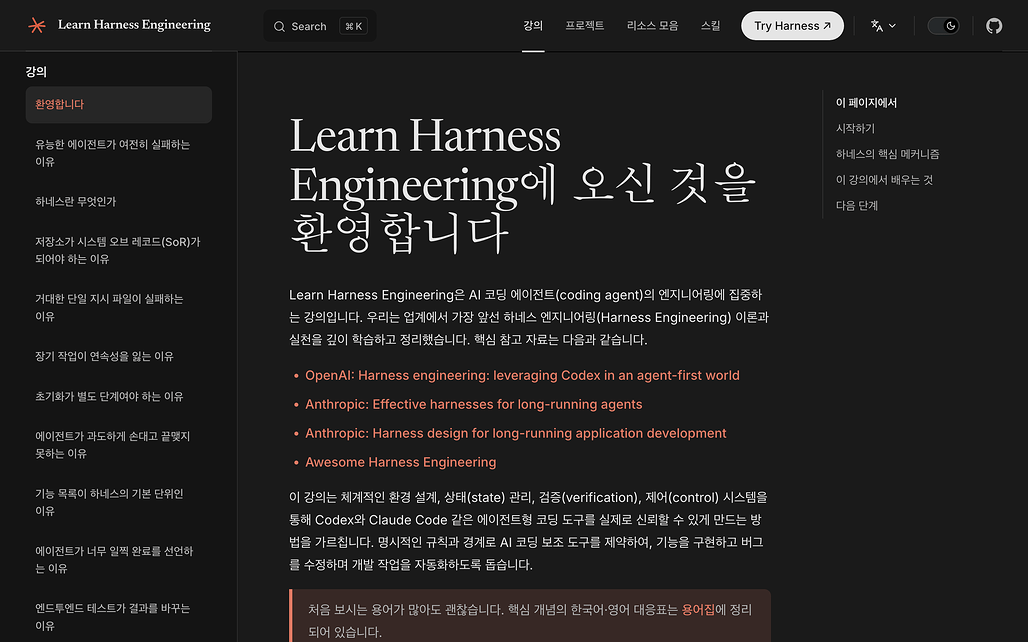This screenshot has width=1028, height=642.
Task: Jump to 하네스의 핵심 메커니즘 section
Action: coord(887,154)
